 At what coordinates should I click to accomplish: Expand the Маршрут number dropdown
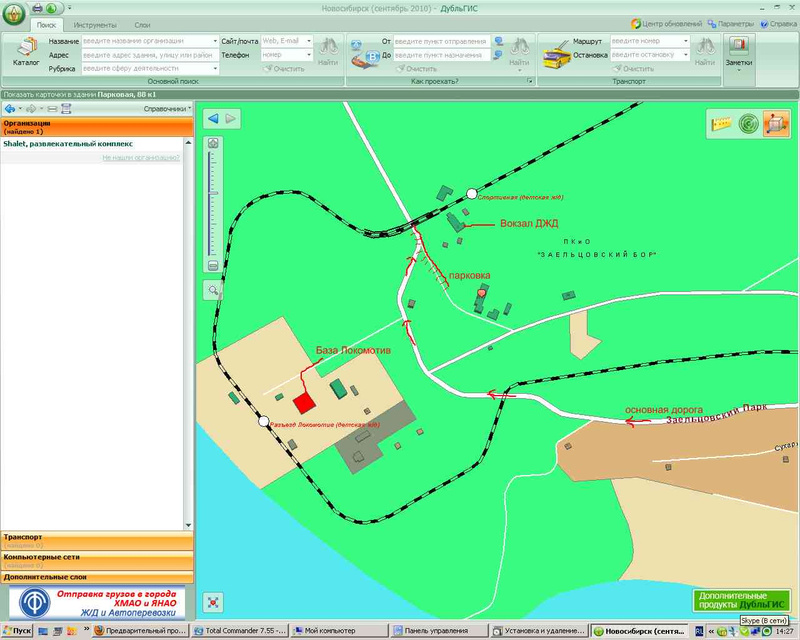click(x=686, y=41)
